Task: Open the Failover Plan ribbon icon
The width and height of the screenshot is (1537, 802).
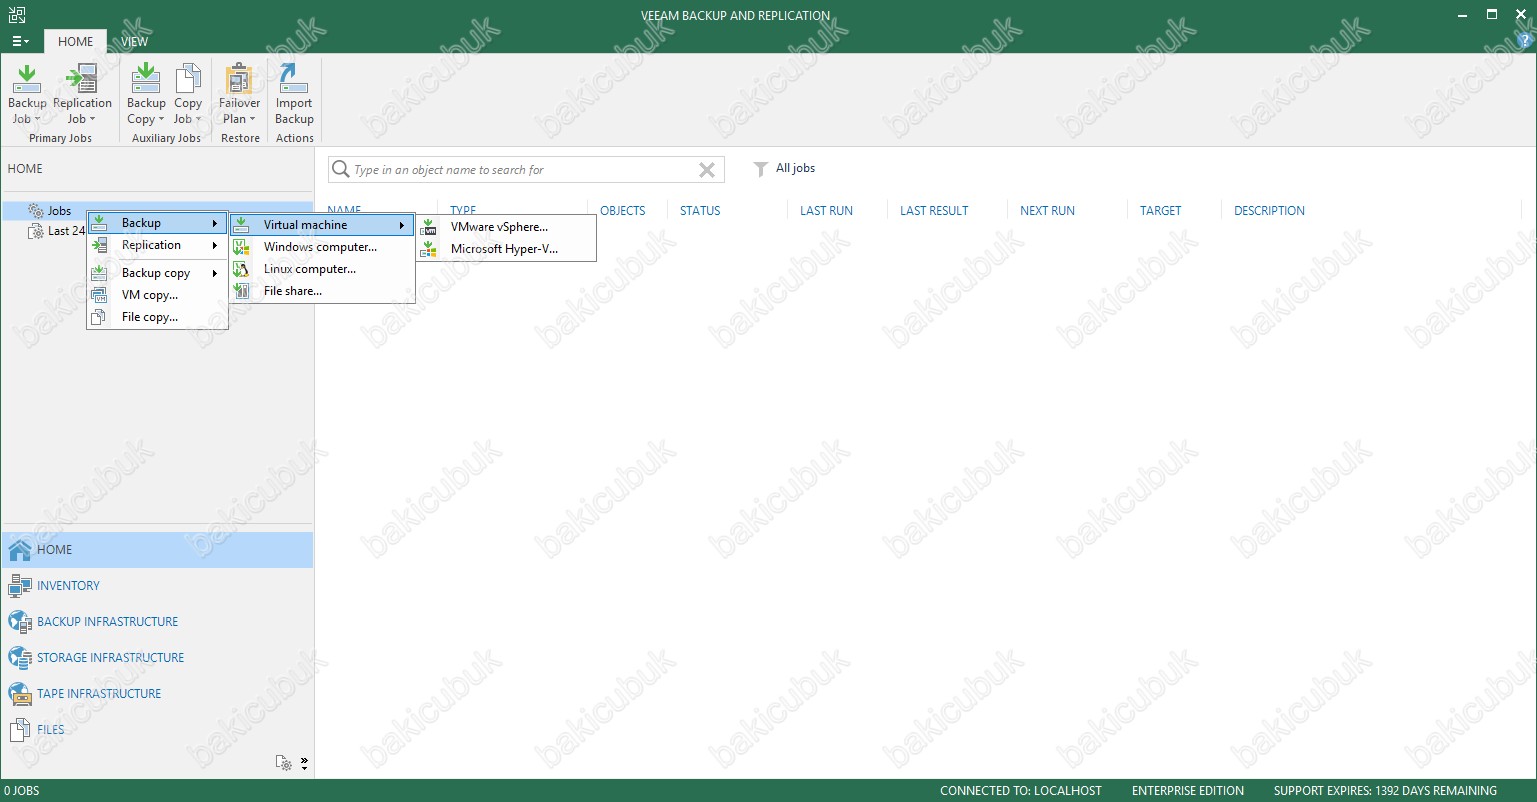Action: [239, 79]
